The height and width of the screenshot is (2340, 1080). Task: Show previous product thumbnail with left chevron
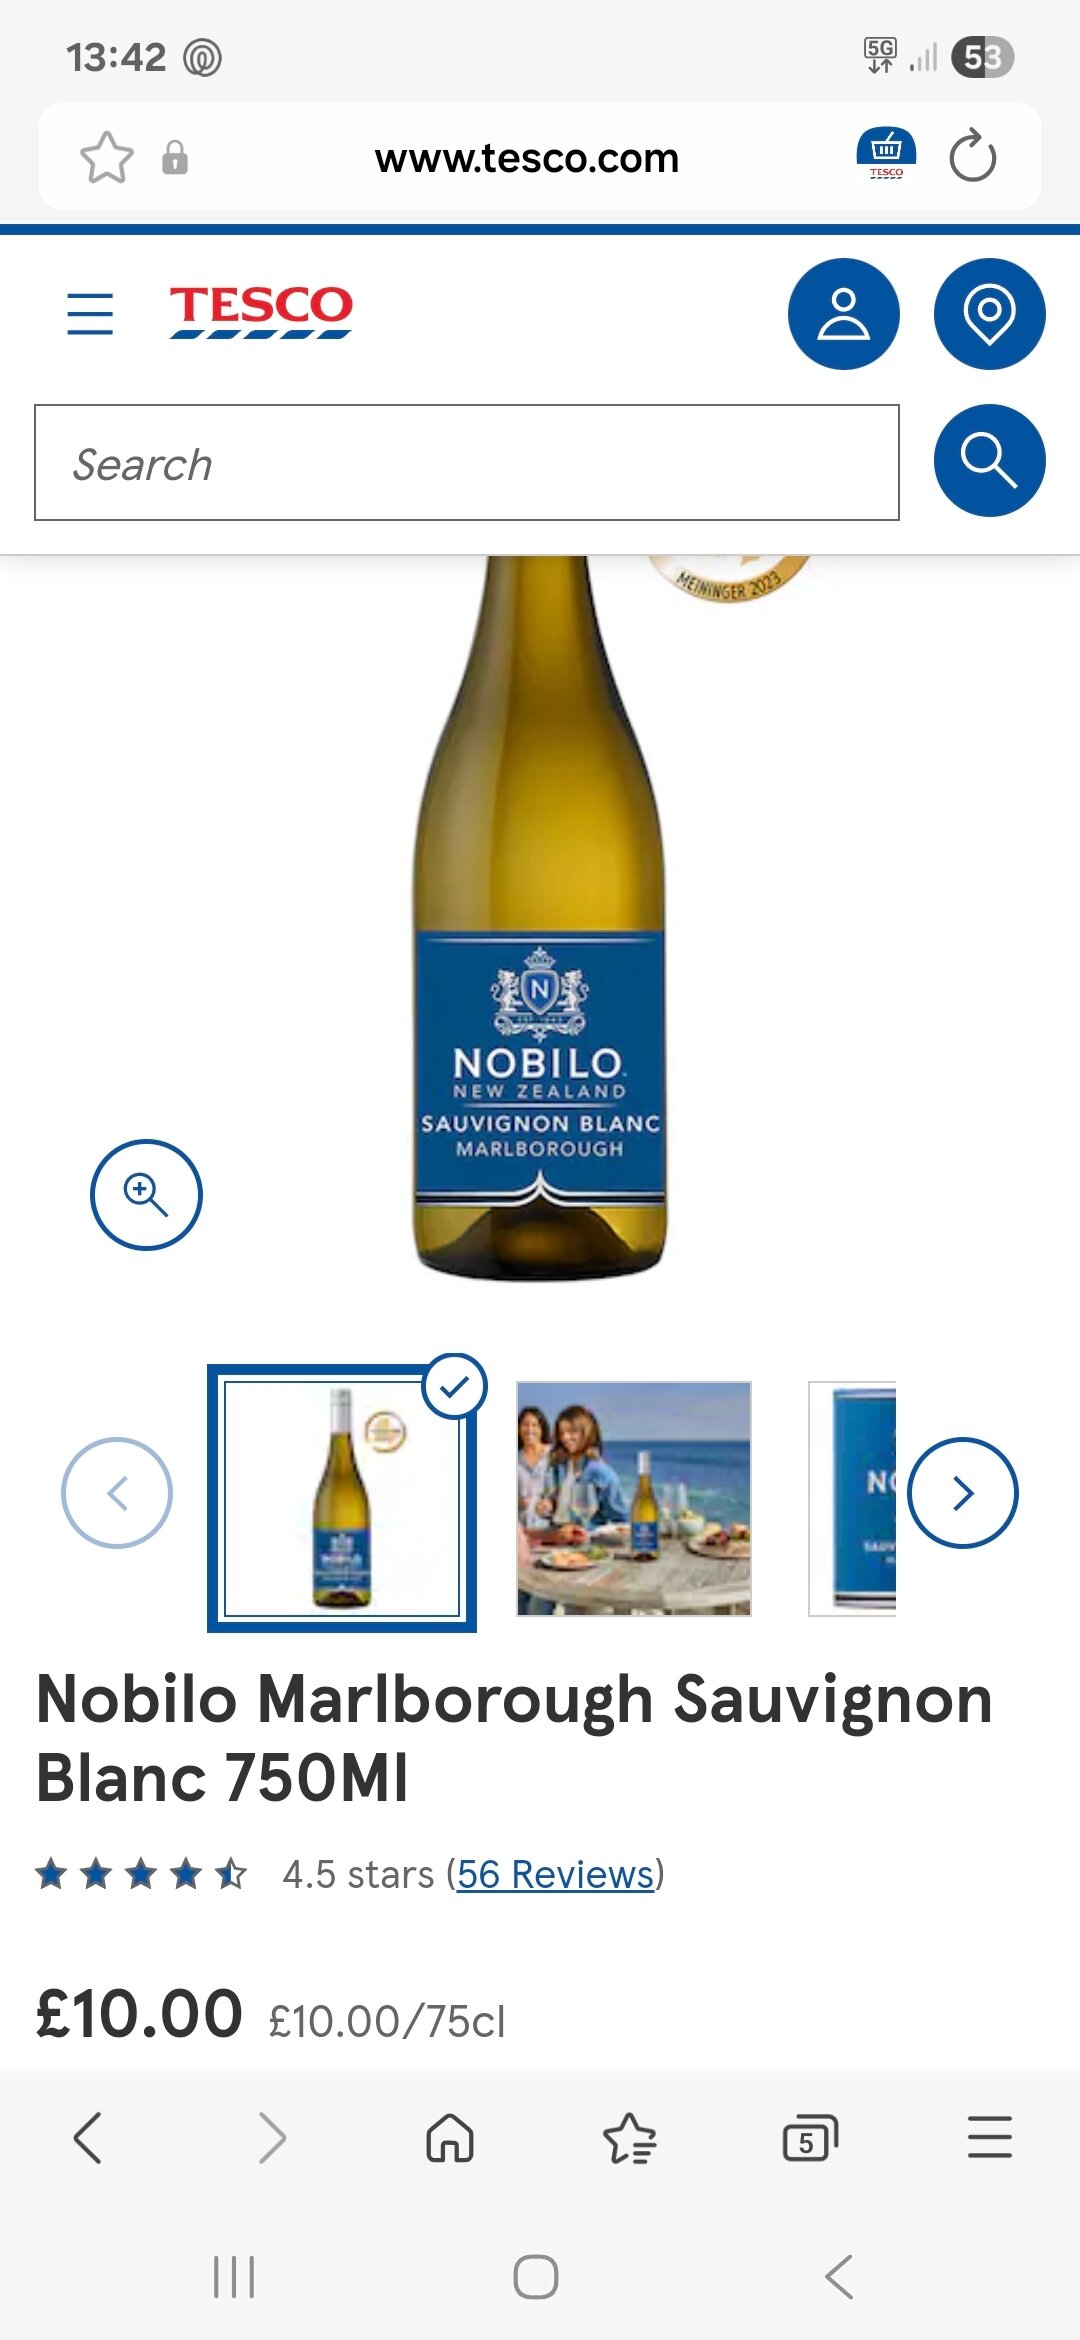117,1493
